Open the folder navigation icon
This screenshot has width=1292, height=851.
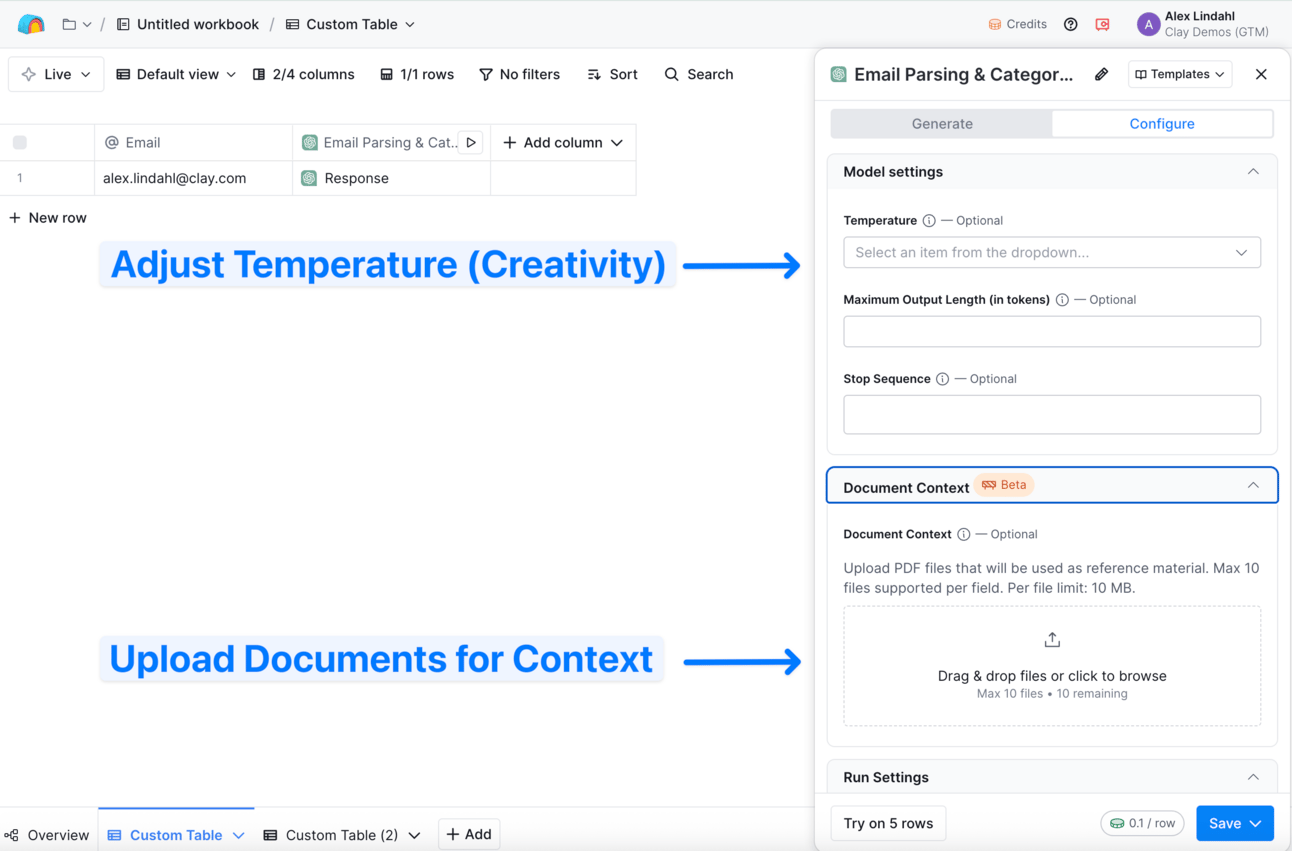(x=69, y=24)
